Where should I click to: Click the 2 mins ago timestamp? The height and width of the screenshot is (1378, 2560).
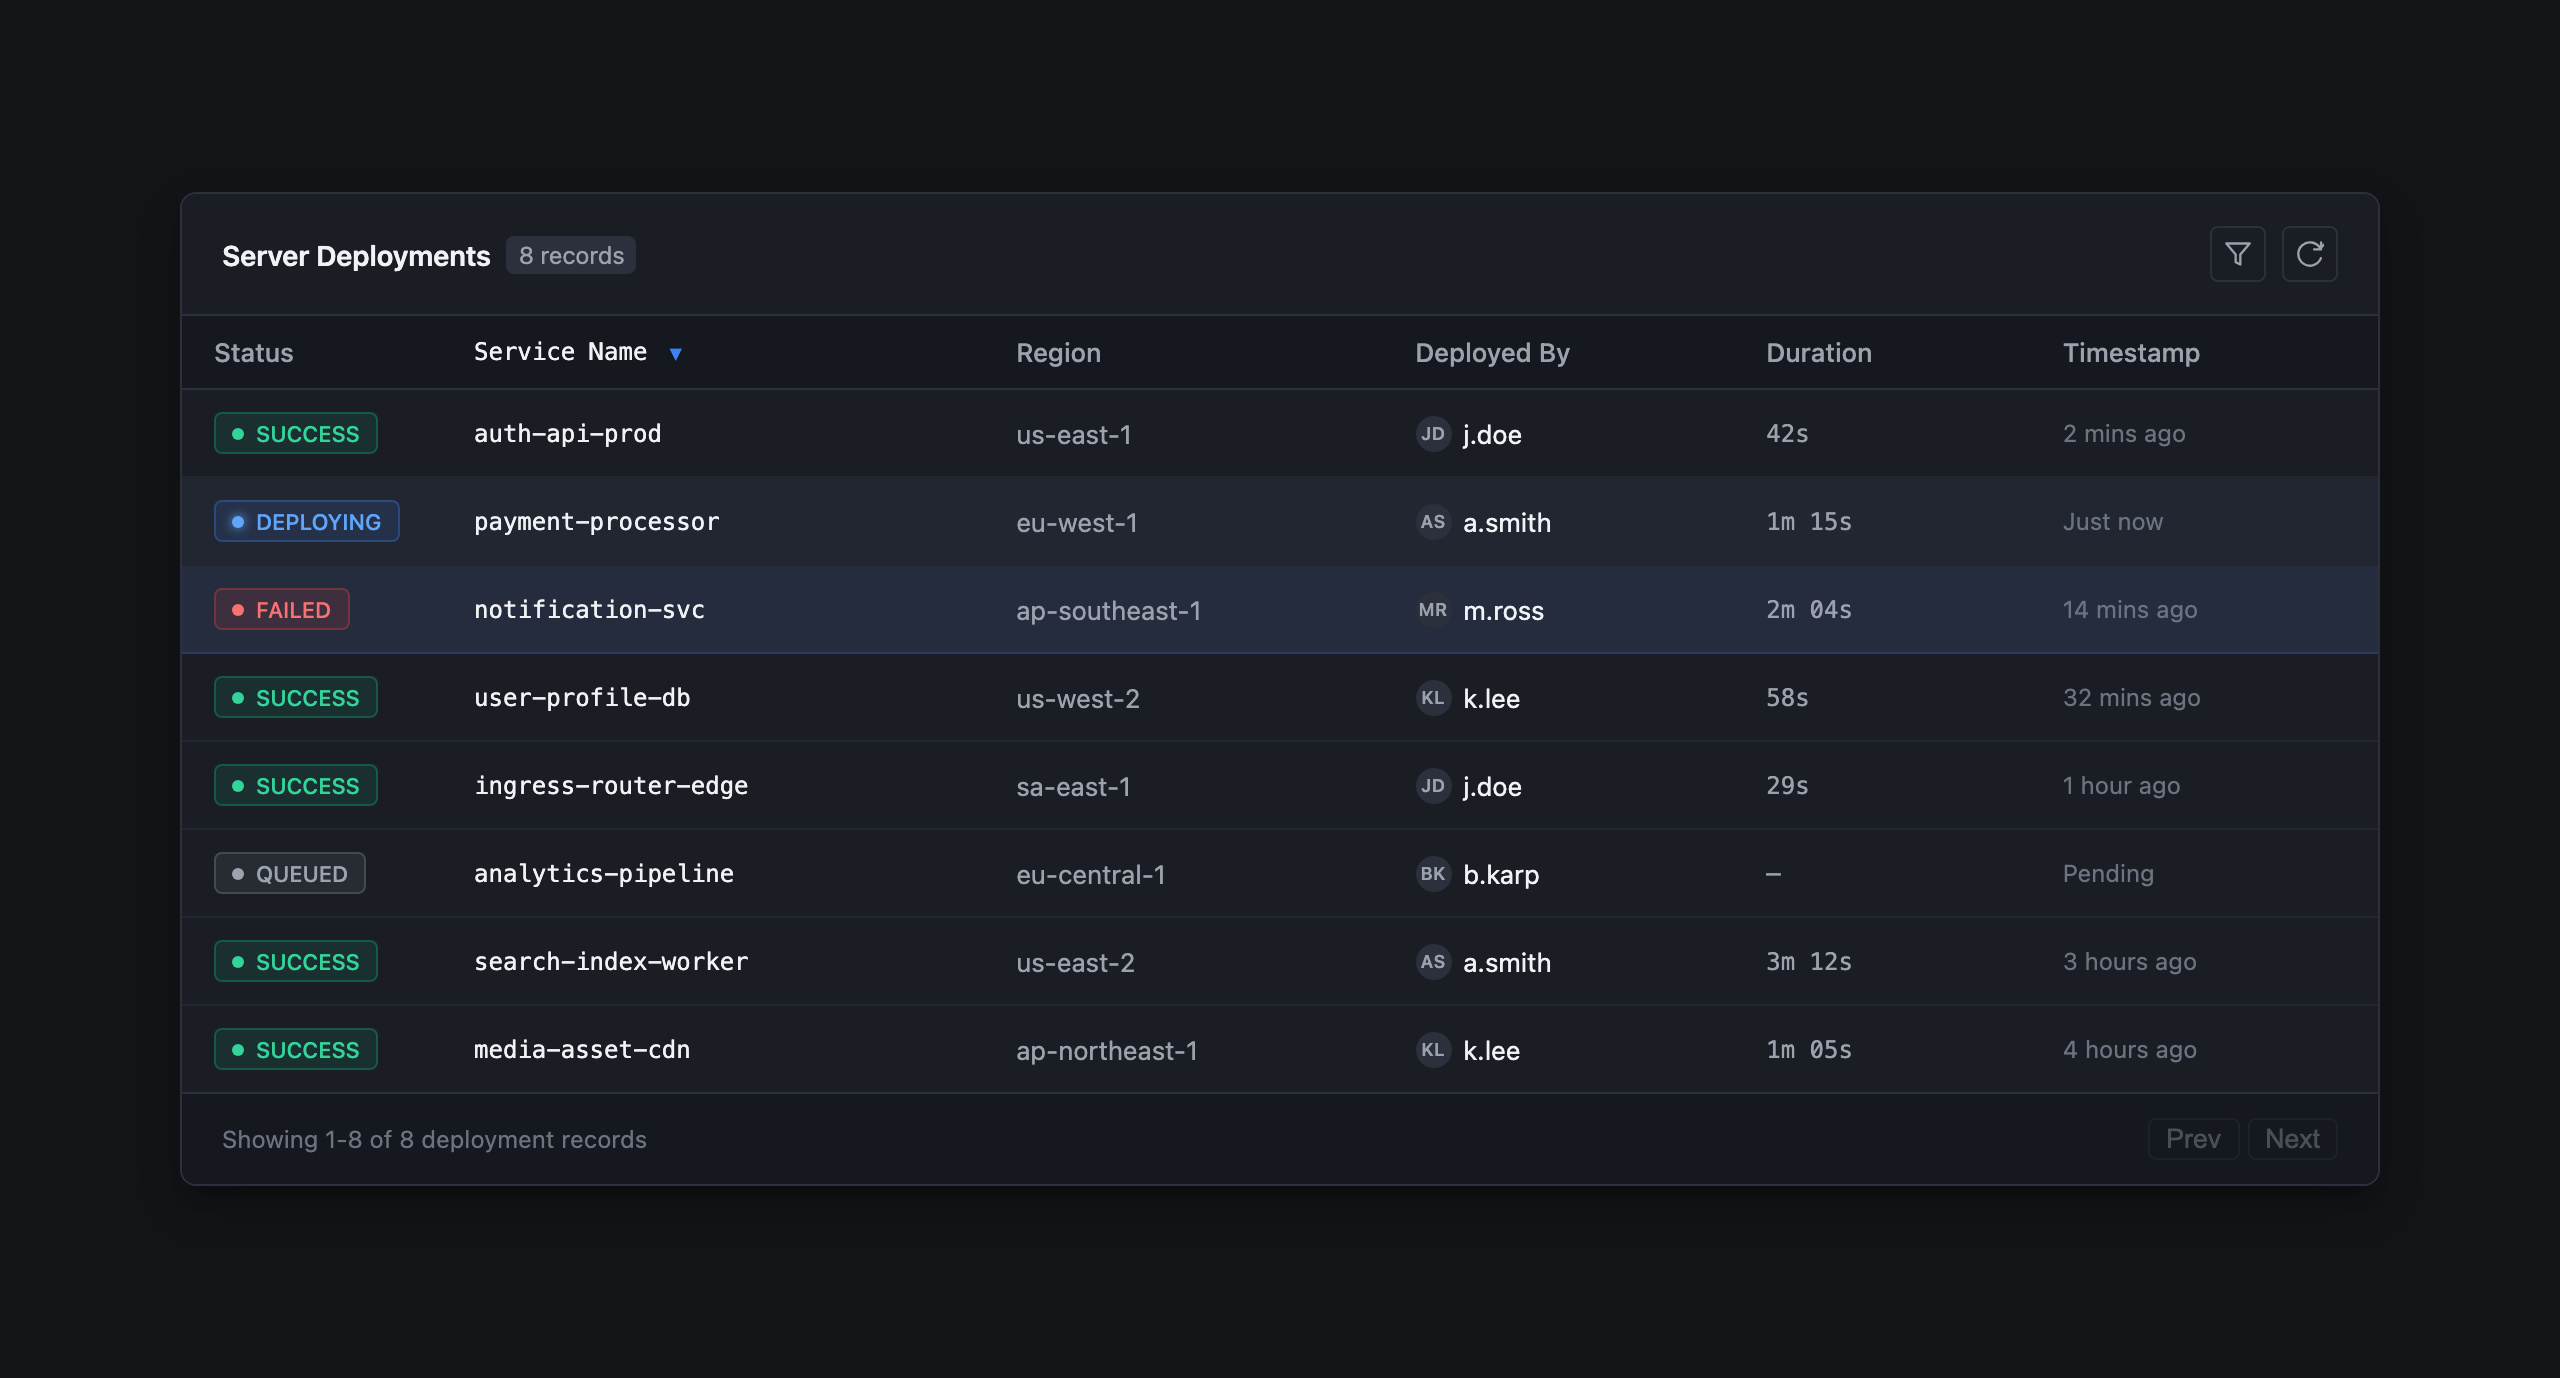(x=2124, y=434)
